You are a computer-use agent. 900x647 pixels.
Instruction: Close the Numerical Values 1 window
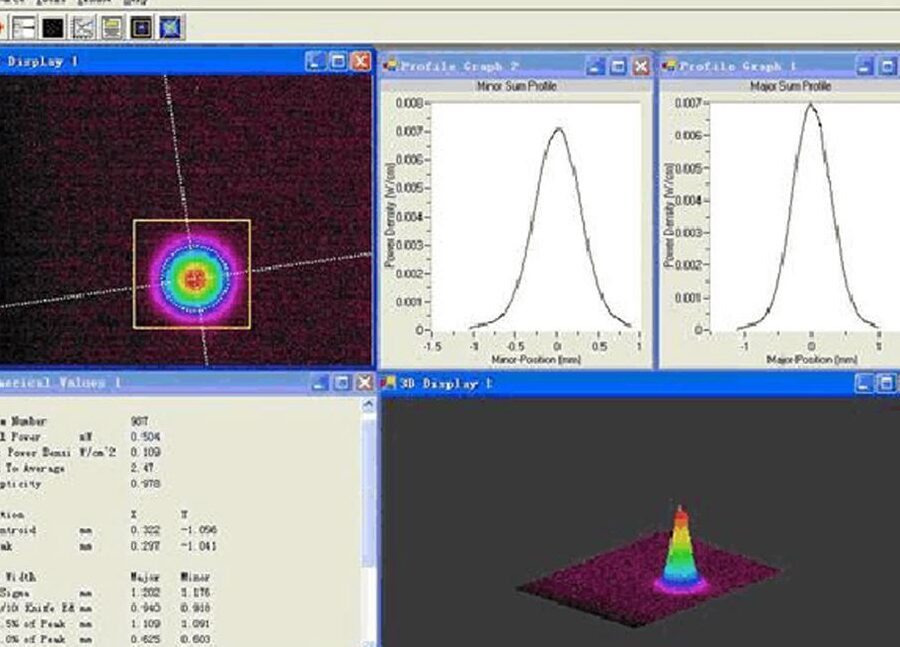(x=363, y=383)
